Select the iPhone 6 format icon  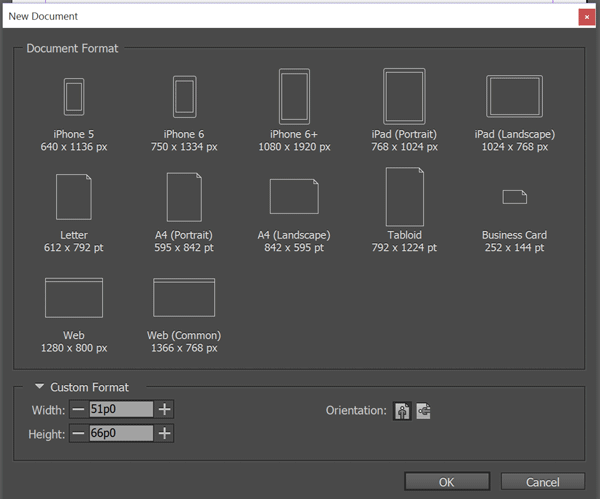coord(184,97)
